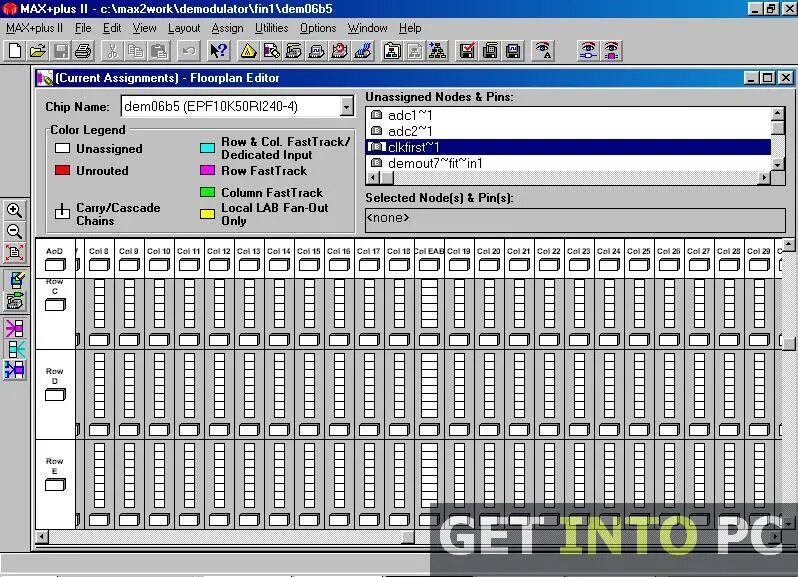Open the Hierarchy Display triangle icon

point(248,51)
